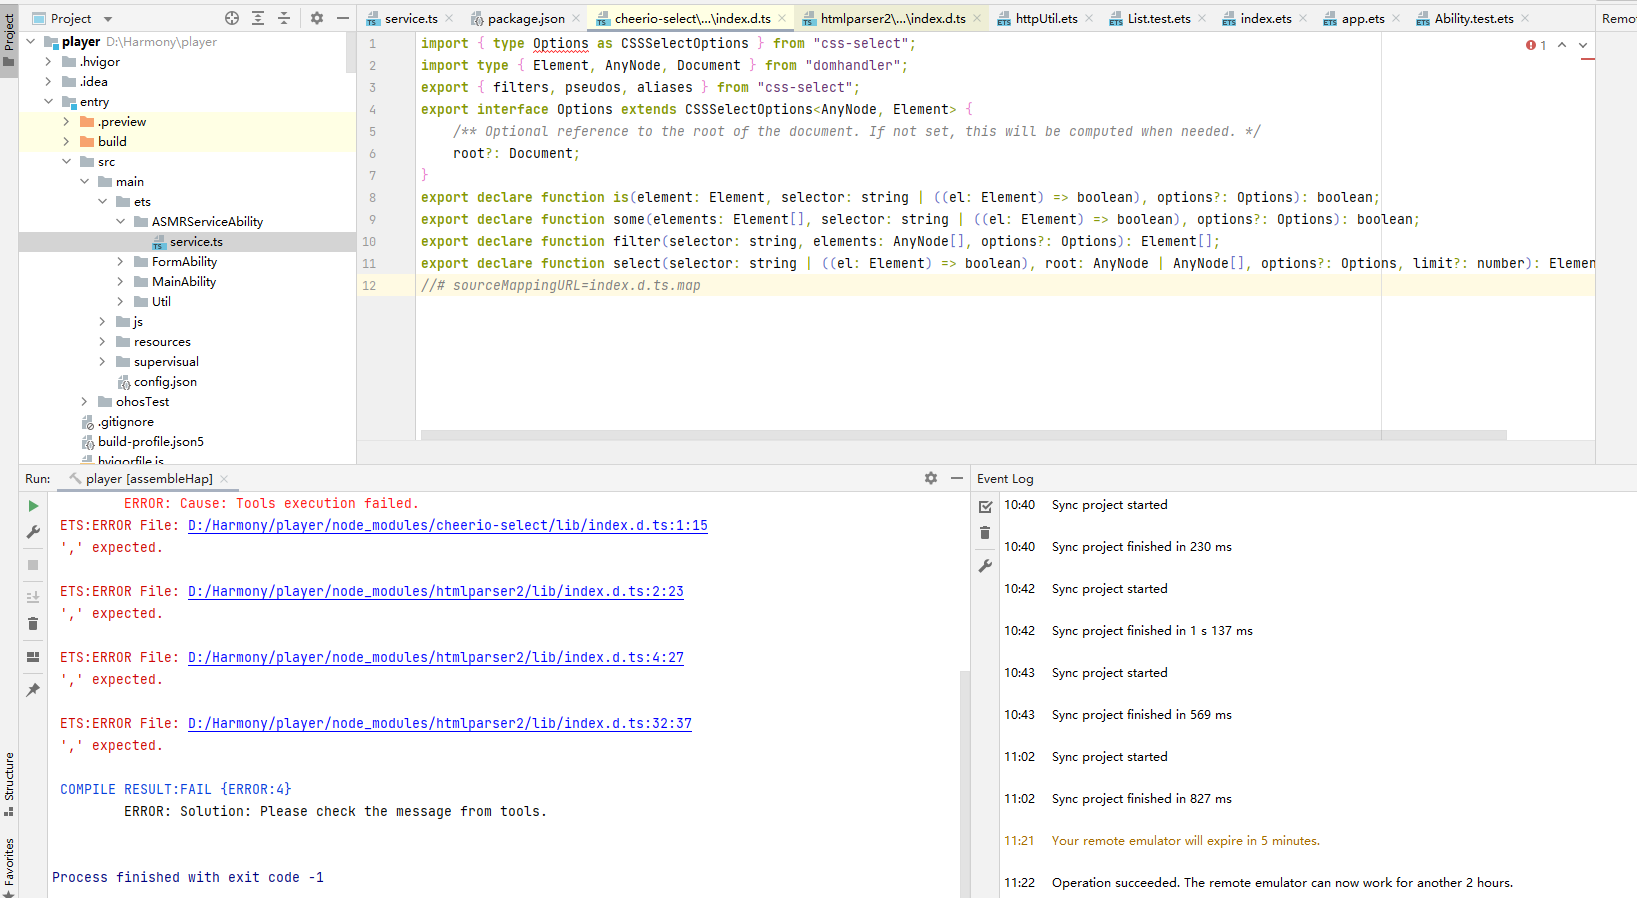Close the player [assembleHap] run tab

(224, 479)
